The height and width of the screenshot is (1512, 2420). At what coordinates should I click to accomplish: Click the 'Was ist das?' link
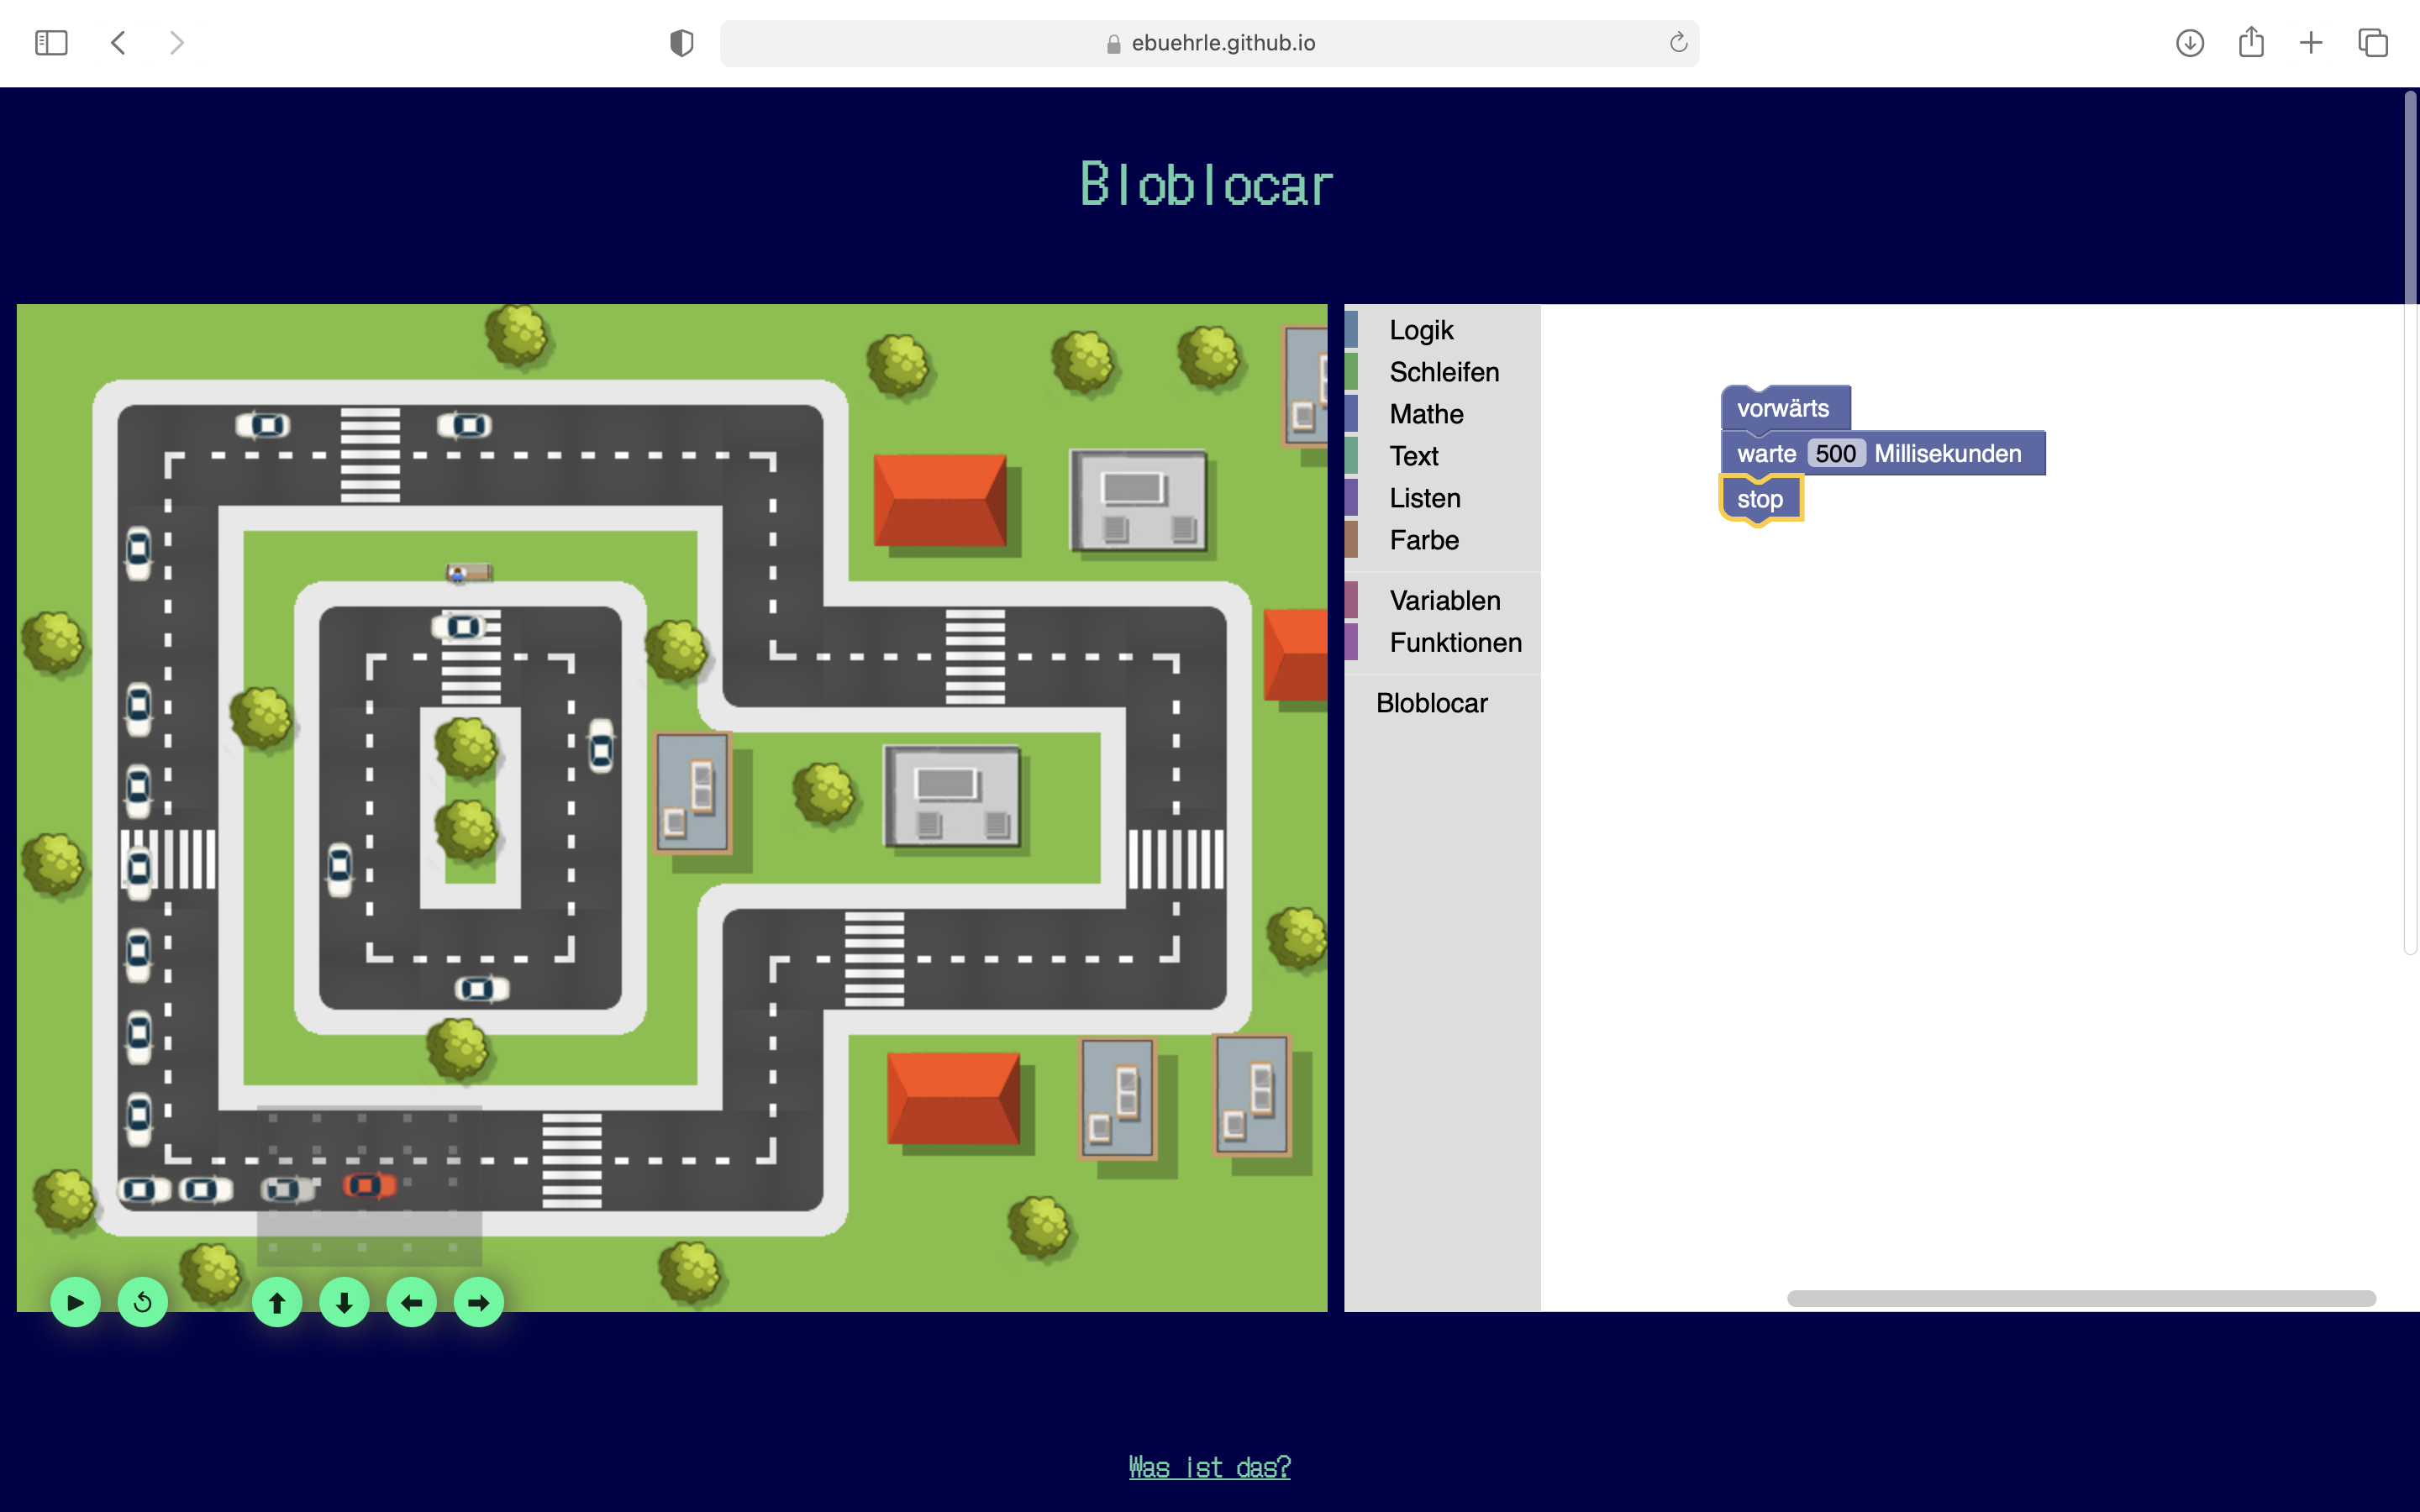coord(1209,1466)
